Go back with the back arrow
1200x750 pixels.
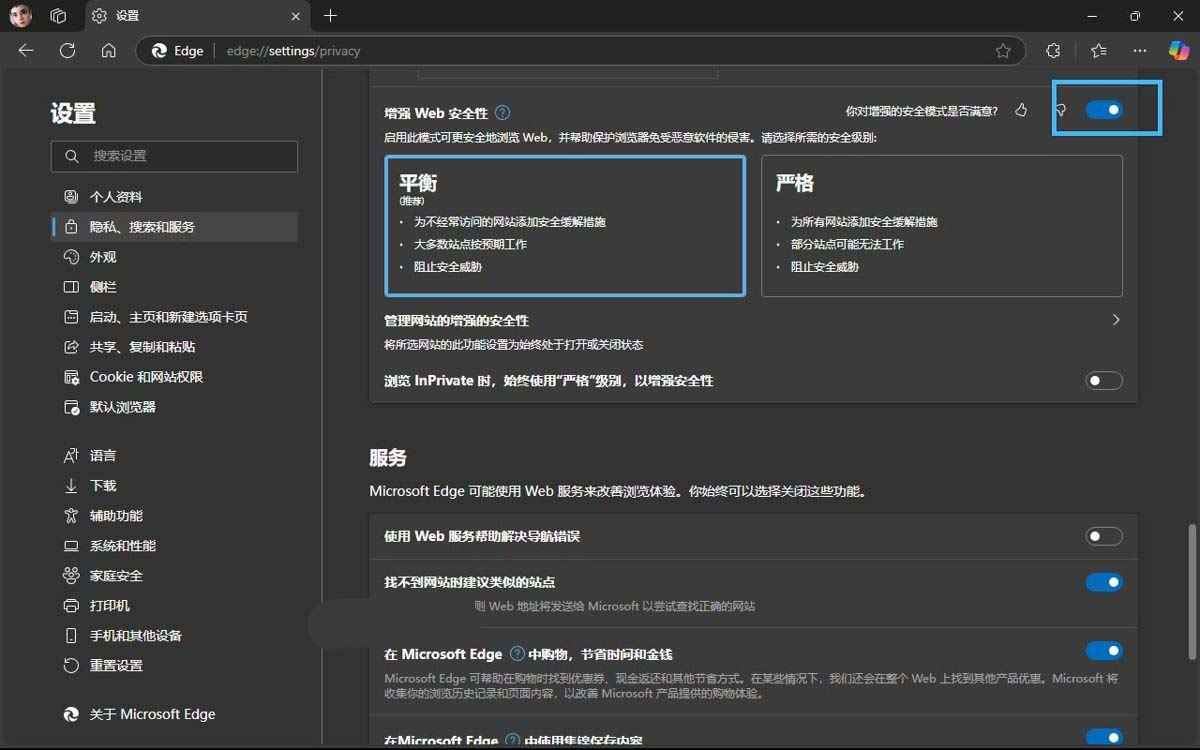pyautogui.click(x=26, y=51)
